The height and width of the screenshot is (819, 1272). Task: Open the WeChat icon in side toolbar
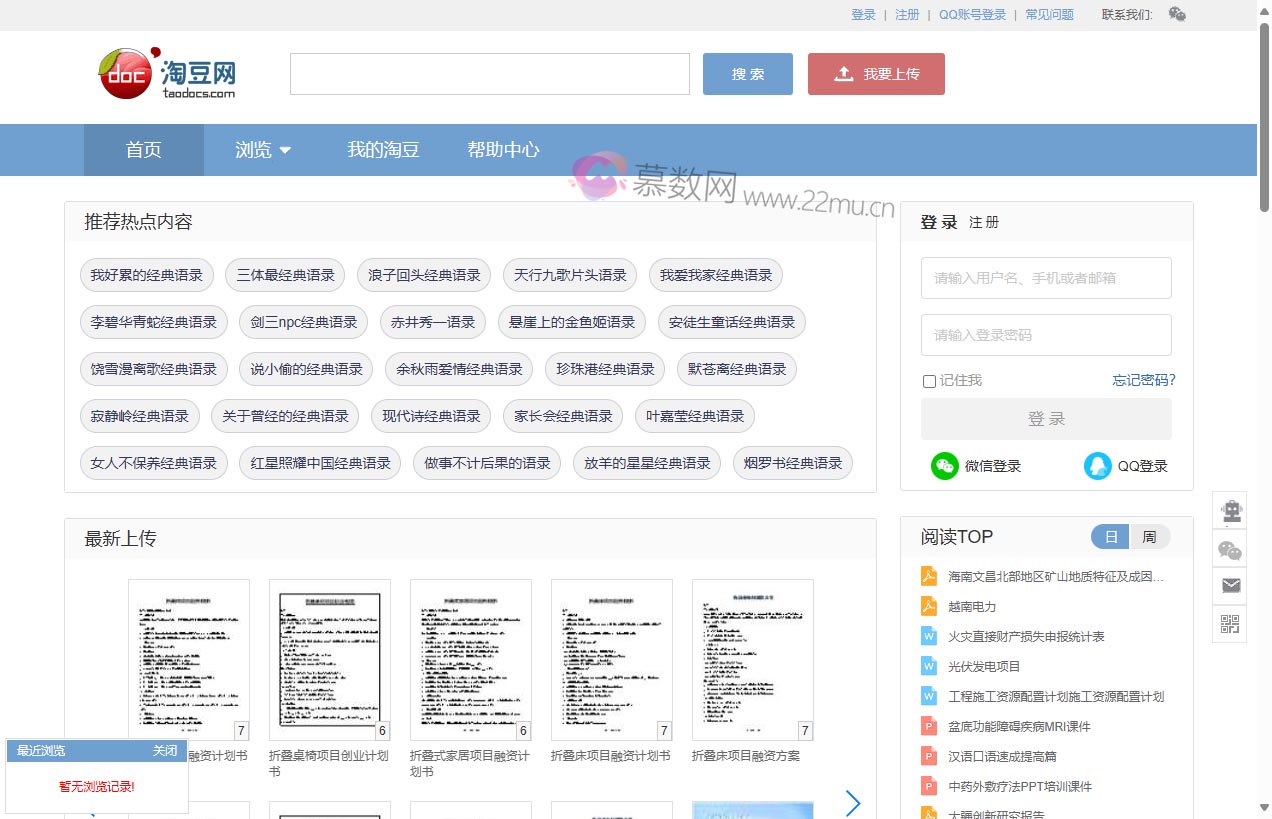tap(1231, 549)
